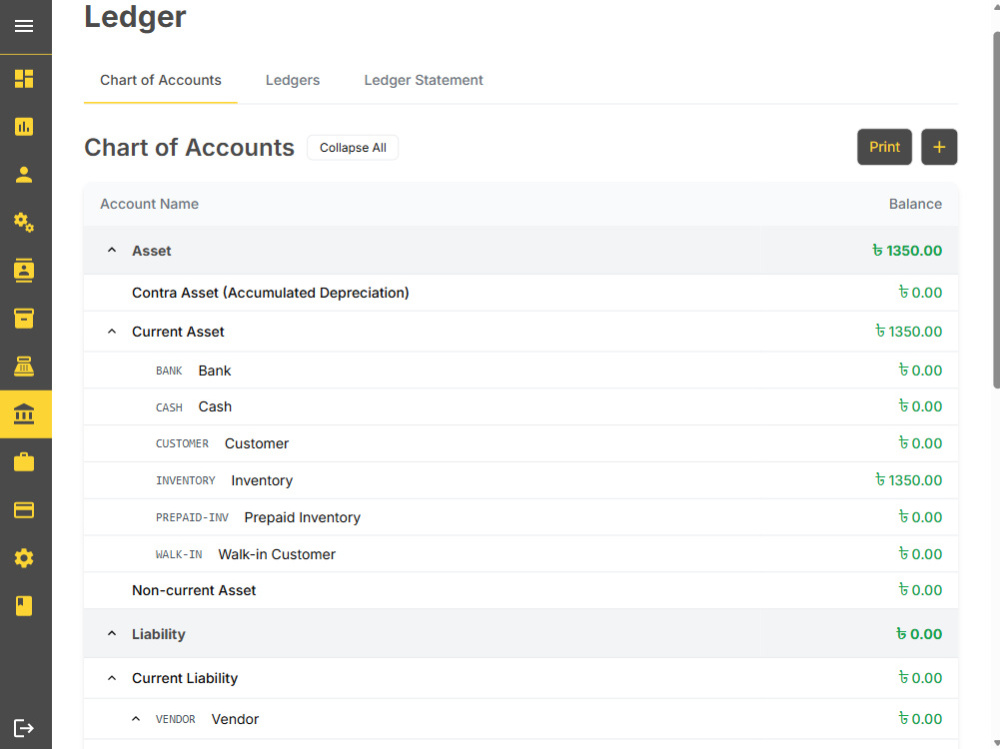Select the bank ledger icon in sidebar
This screenshot has width=1000, height=749.
(26, 414)
